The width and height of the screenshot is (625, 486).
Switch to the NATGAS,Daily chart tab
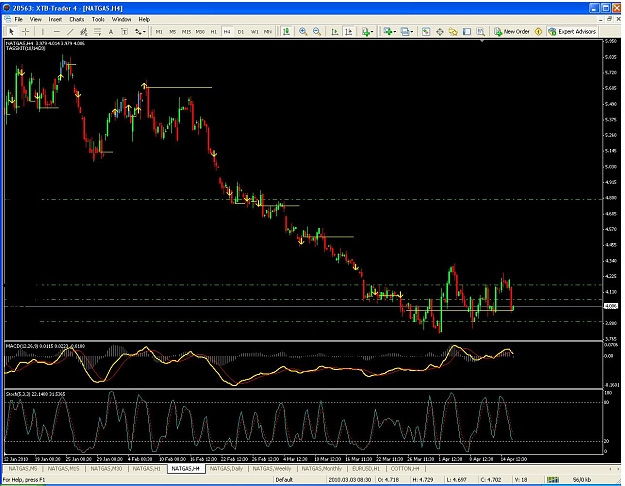pos(226,468)
